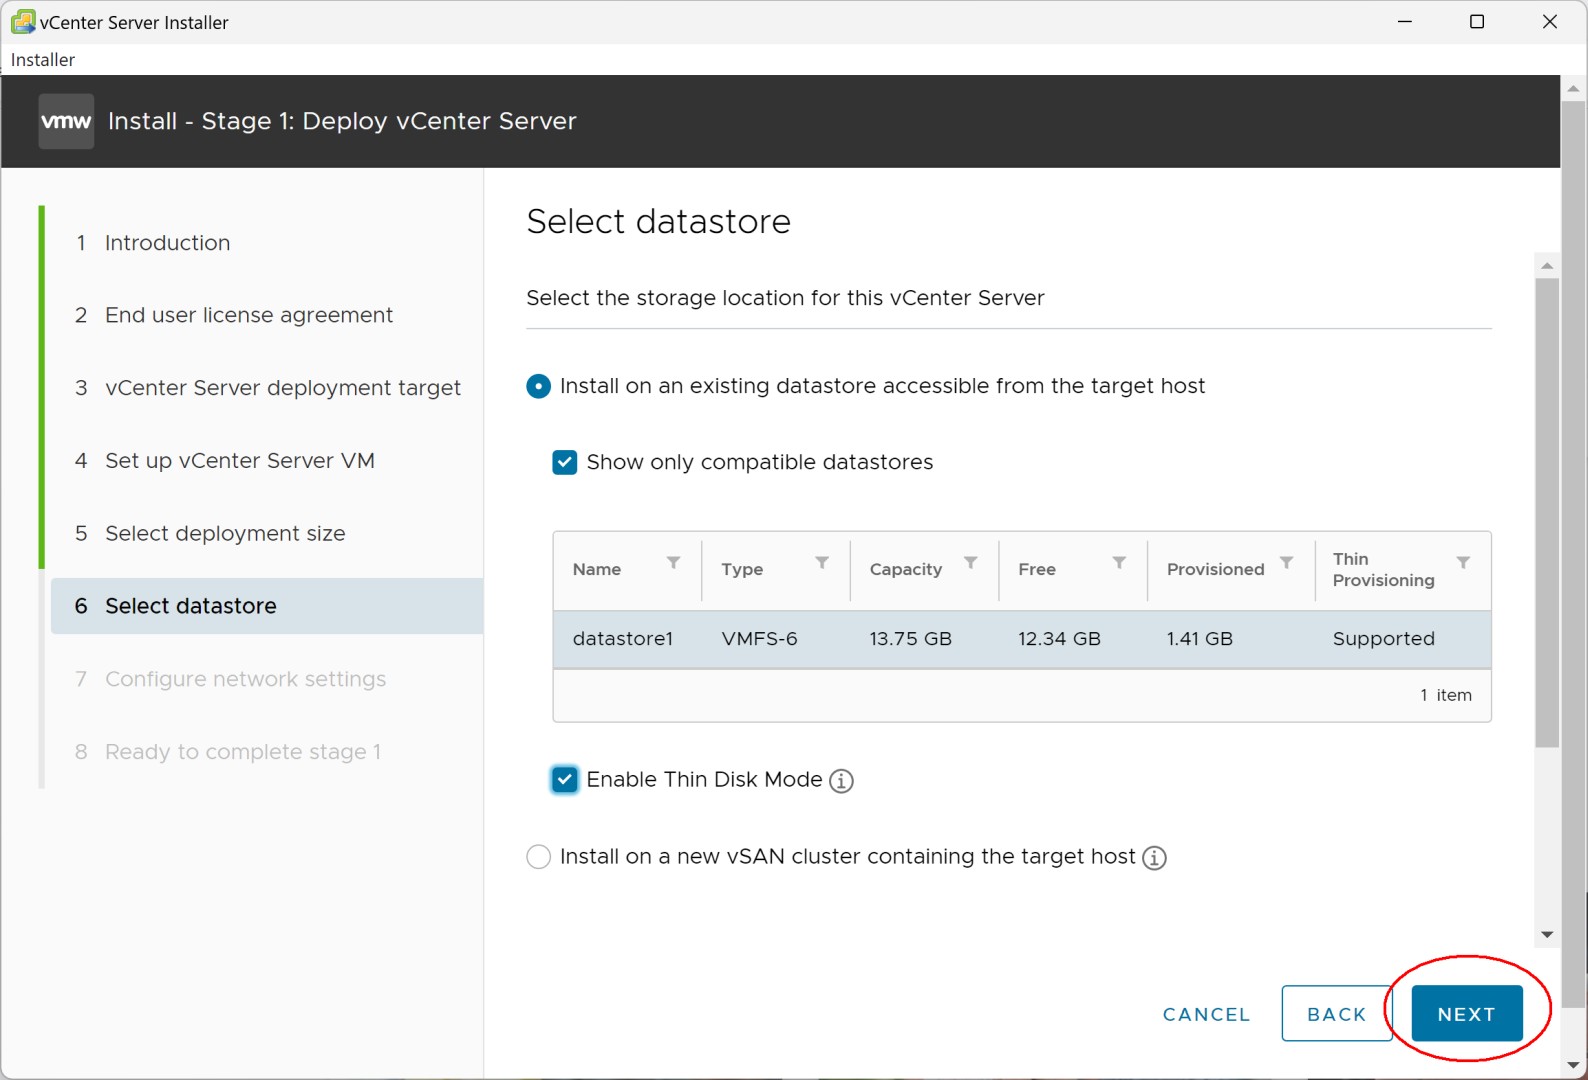Click the Supported thin provisioning cell
Image resolution: width=1588 pixels, height=1080 pixels.
point(1384,639)
